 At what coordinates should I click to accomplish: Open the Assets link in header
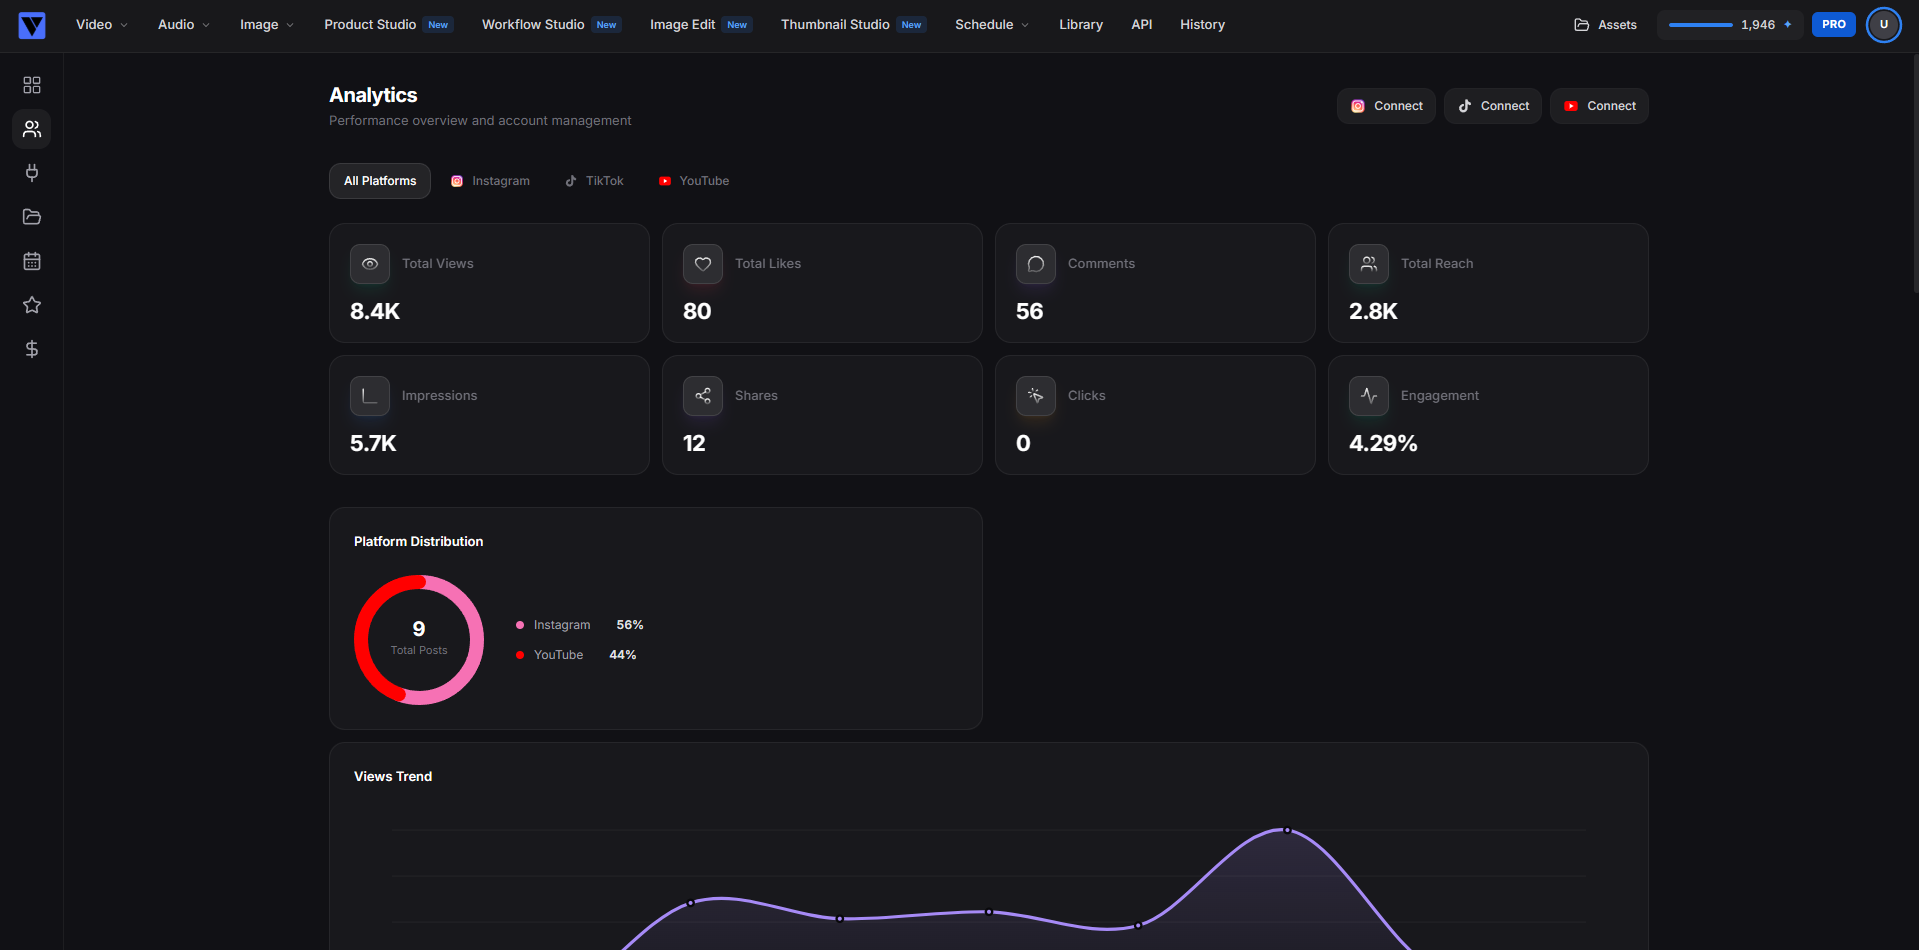pyautogui.click(x=1606, y=25)
